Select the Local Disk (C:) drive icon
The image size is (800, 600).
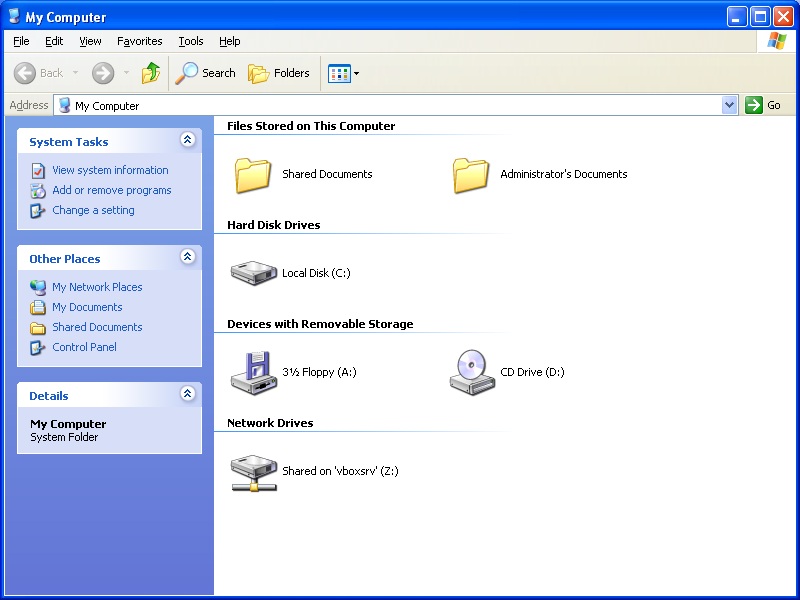tap(254, 273)
